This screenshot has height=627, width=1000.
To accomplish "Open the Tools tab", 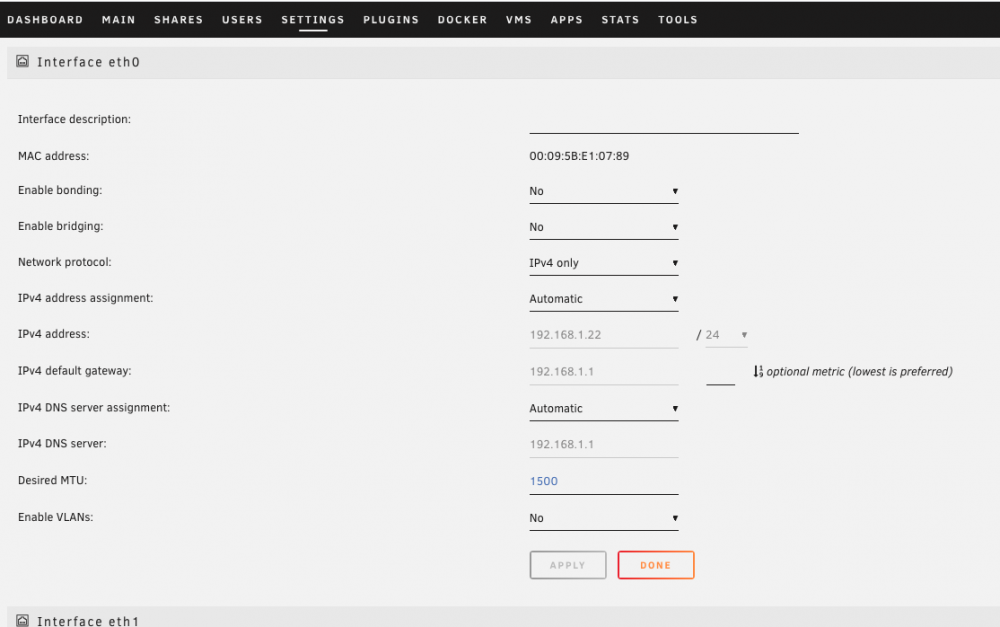I will click(x=678, y=20).
